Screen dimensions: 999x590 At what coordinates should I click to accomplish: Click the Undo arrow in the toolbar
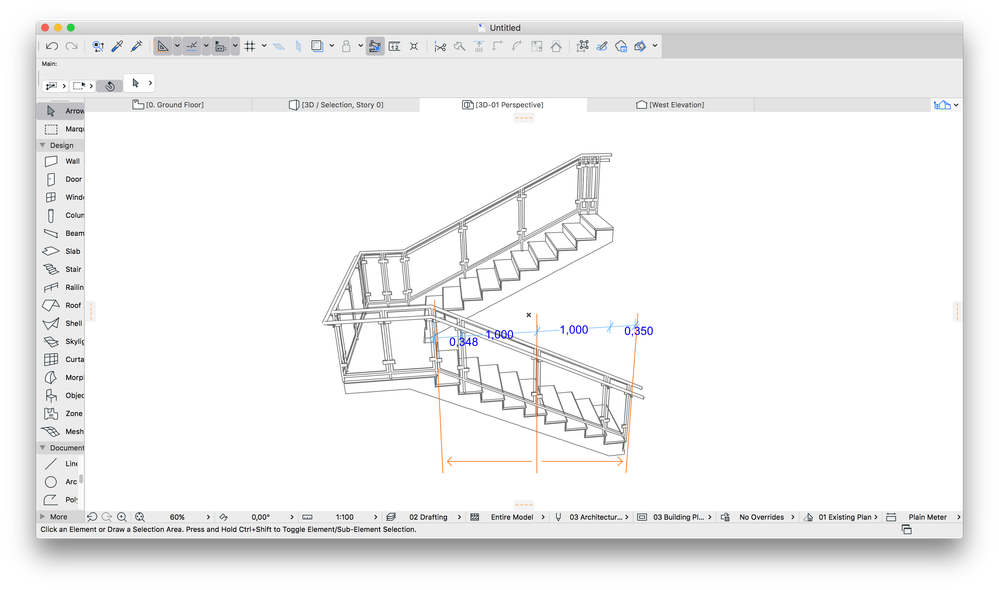pos(52,46)
